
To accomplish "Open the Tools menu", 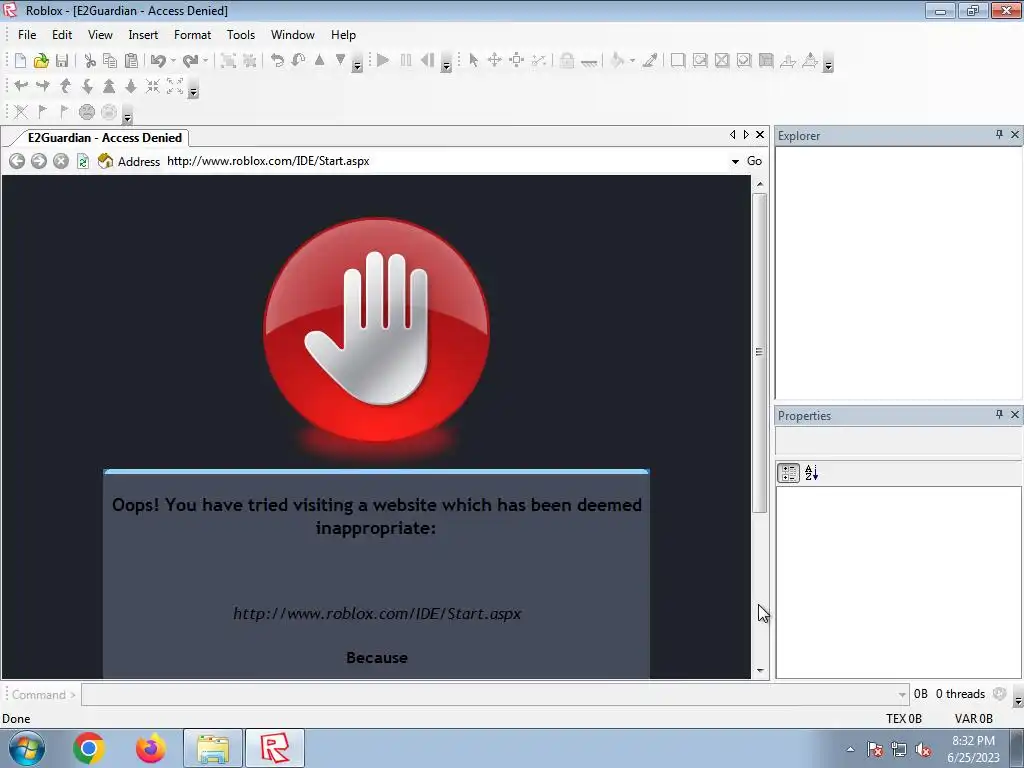I will 241,35.
